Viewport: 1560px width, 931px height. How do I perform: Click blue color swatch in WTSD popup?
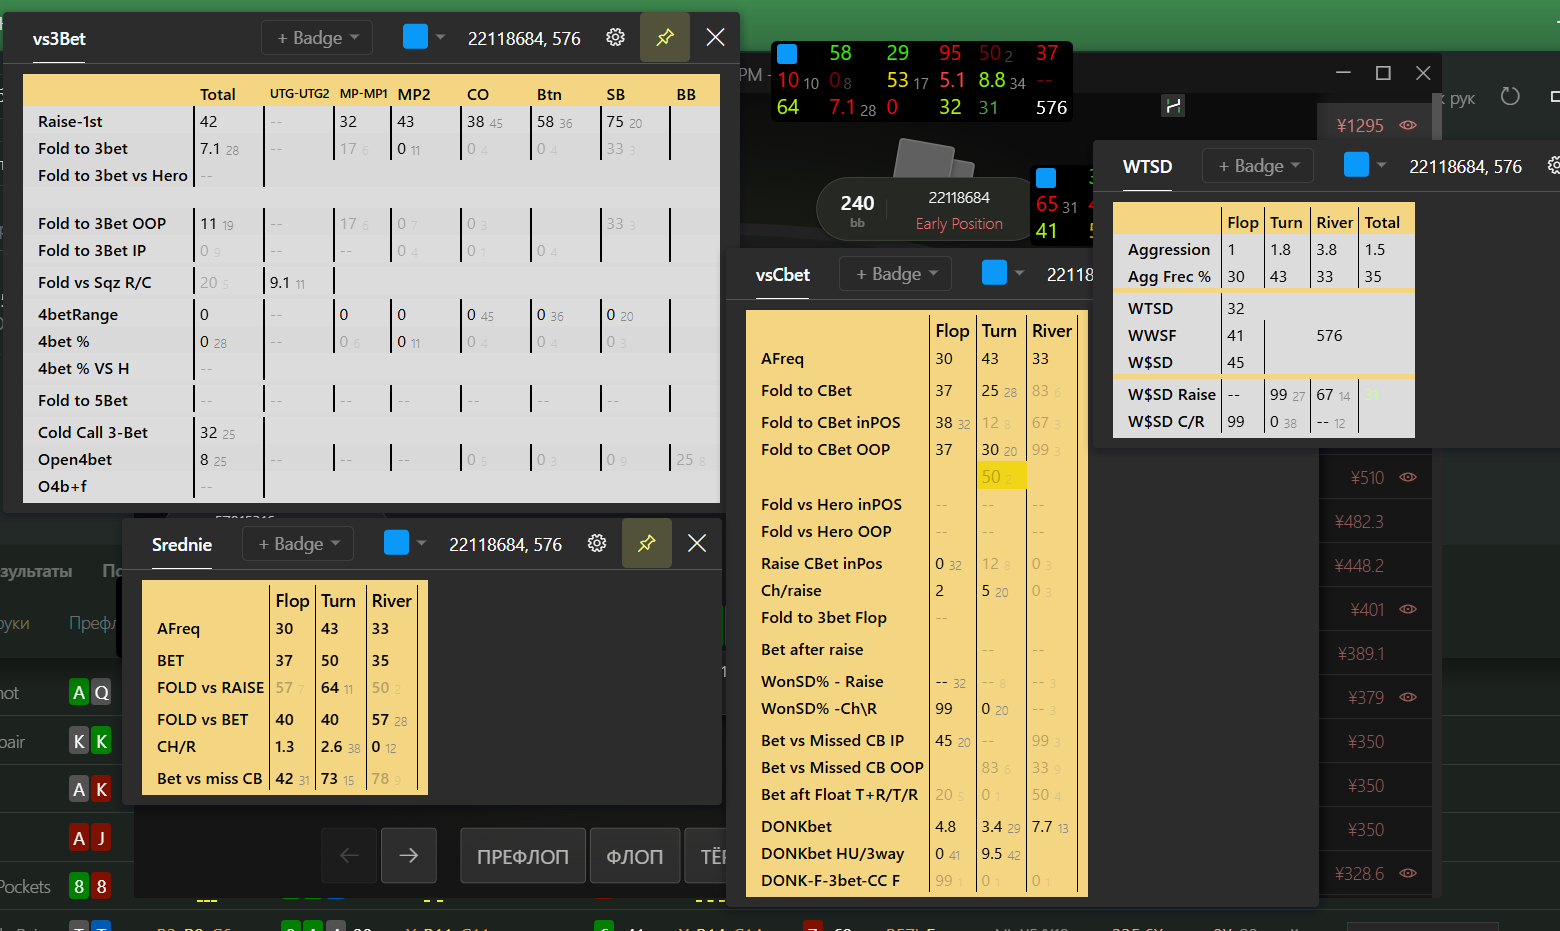click(x=1356, y=165)
